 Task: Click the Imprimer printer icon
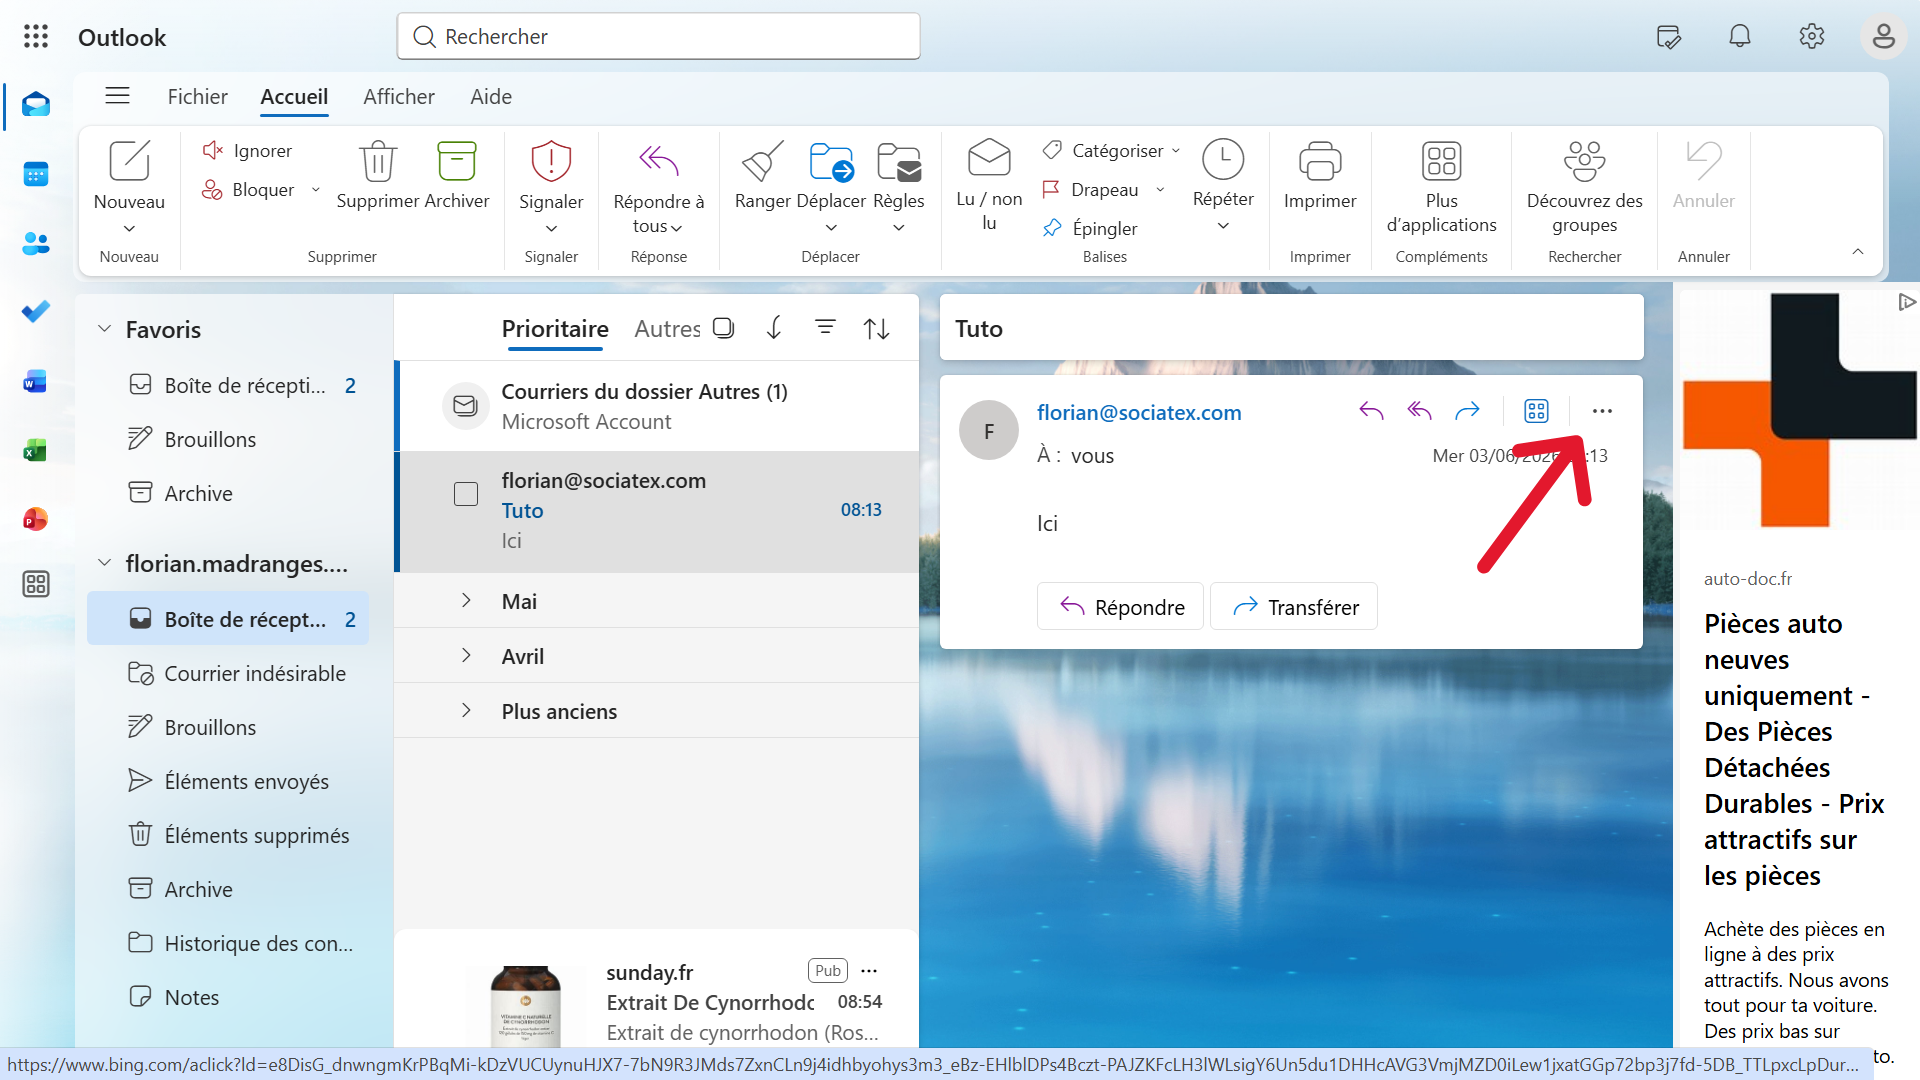click(1320, 161)
